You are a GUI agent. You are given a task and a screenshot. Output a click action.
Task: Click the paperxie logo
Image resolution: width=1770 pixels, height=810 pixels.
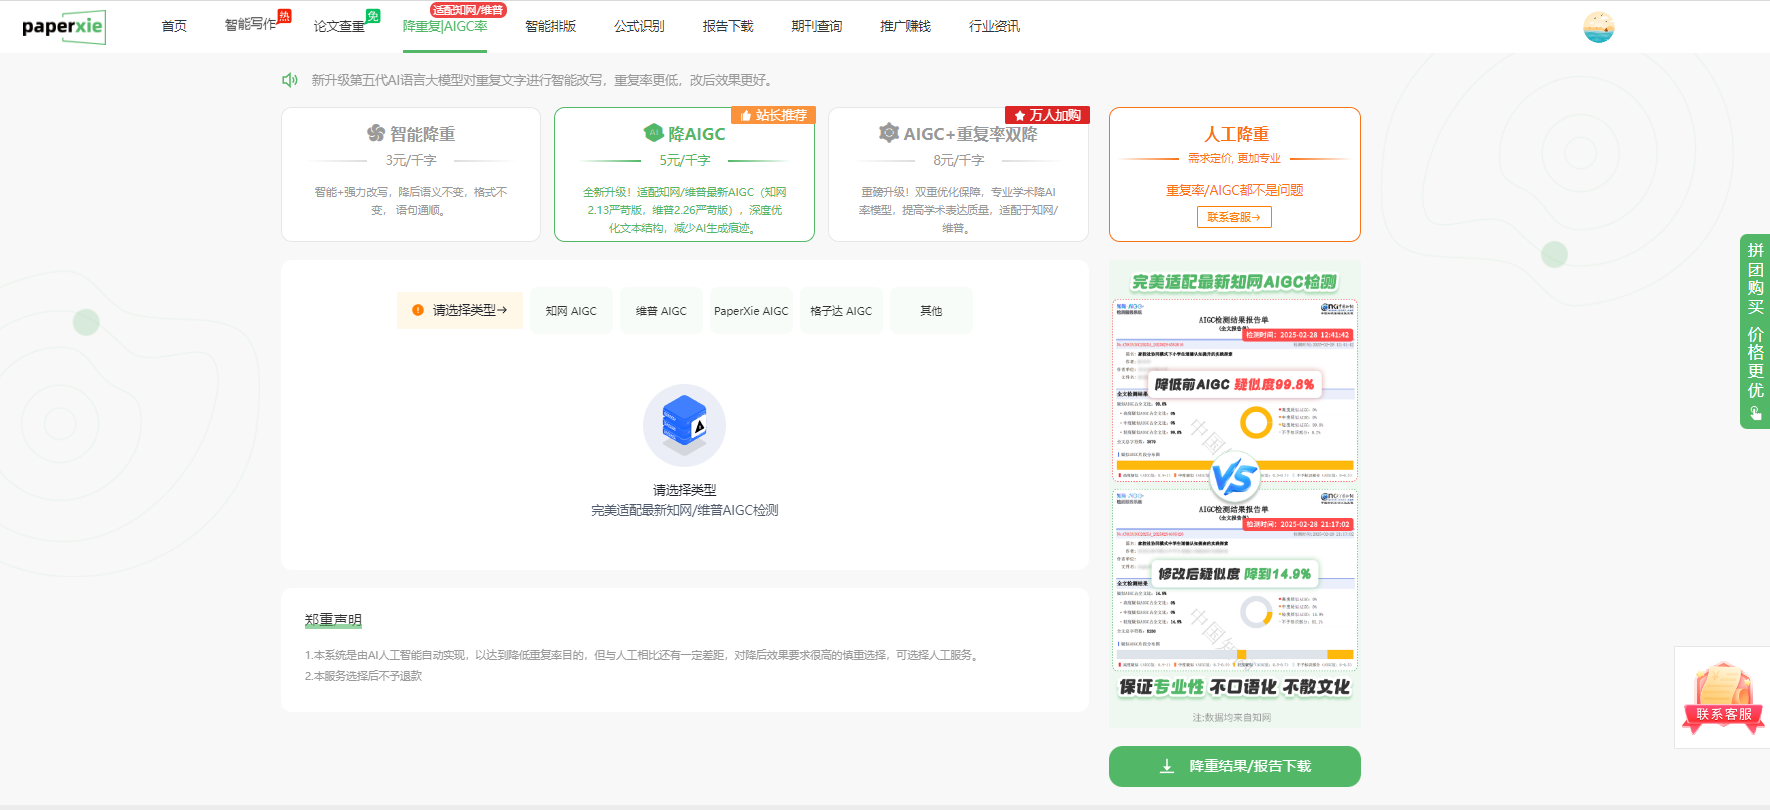coord(64,26)
